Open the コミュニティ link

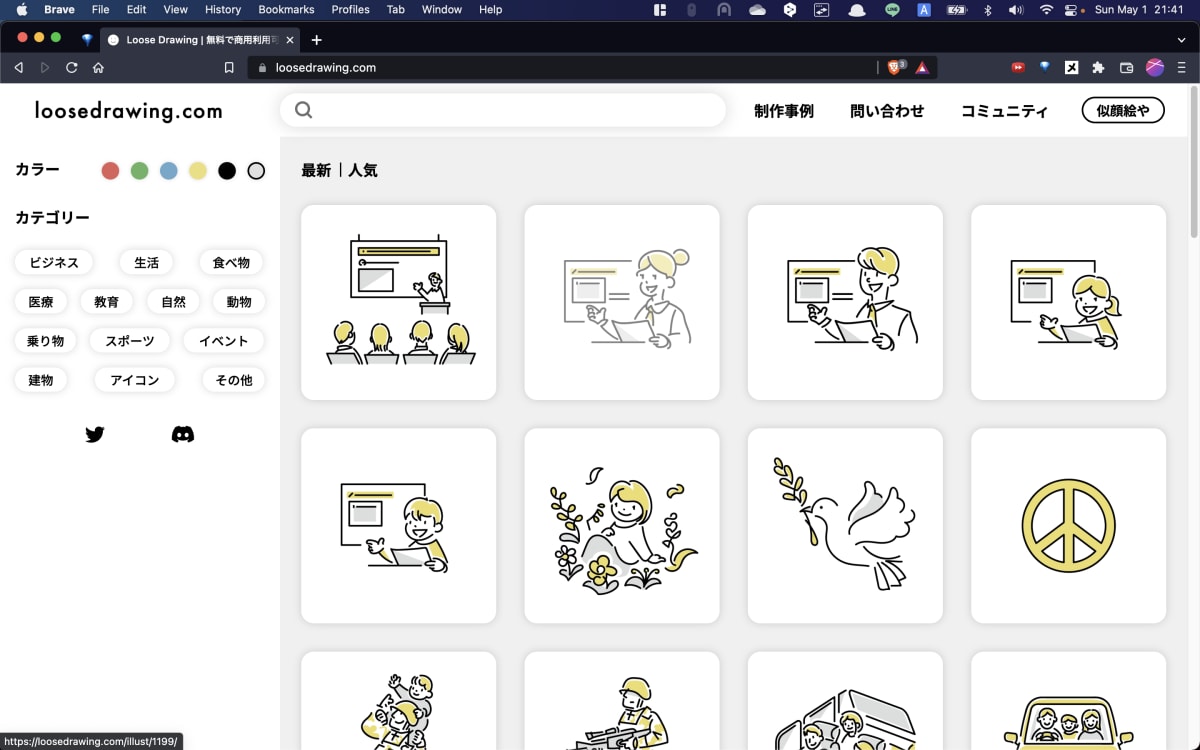(1004, 111)
